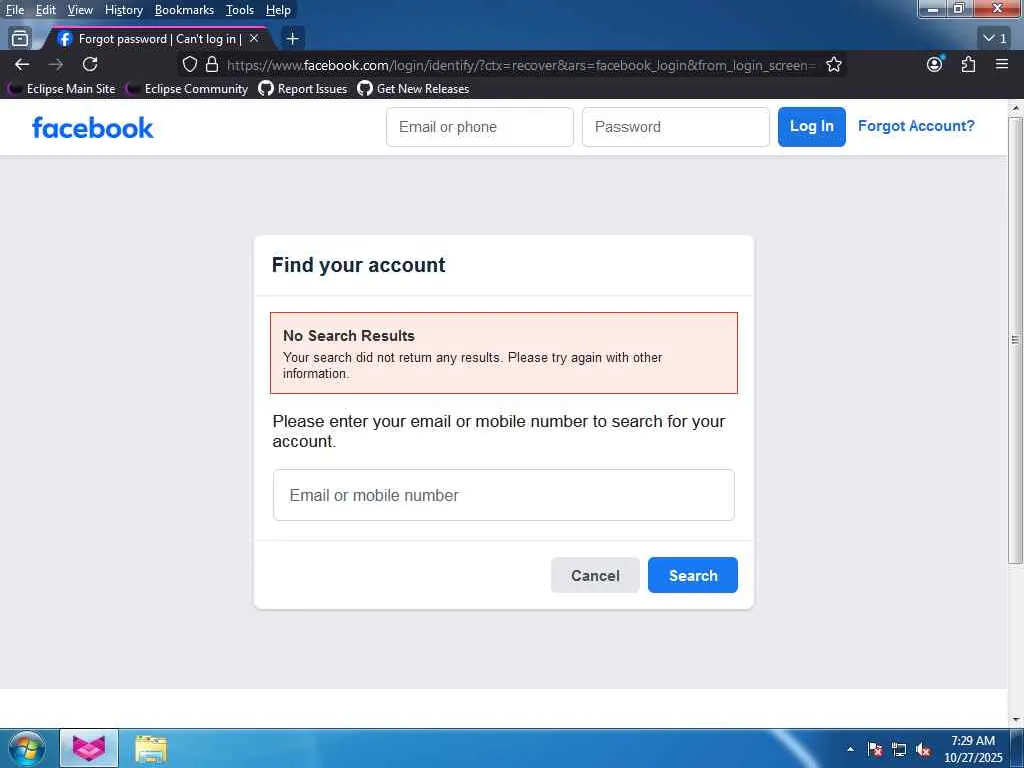Follow the Forgot Account? link

pyautogui.click(x=916, y=126)
